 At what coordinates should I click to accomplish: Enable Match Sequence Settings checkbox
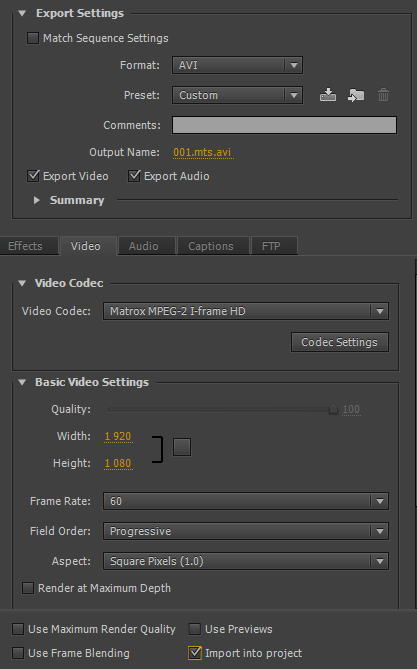(33, 38)
